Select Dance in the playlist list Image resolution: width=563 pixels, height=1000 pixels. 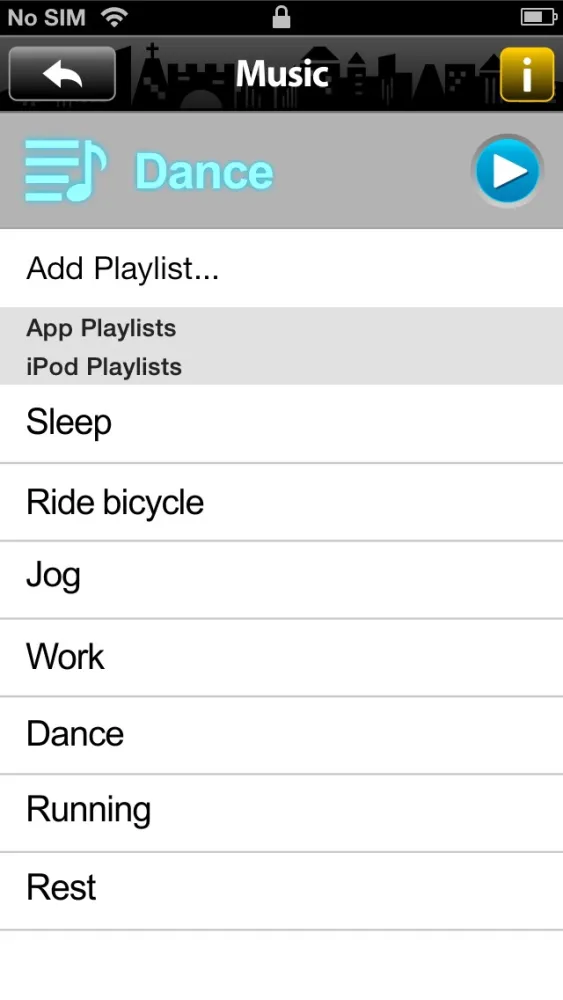281,735
